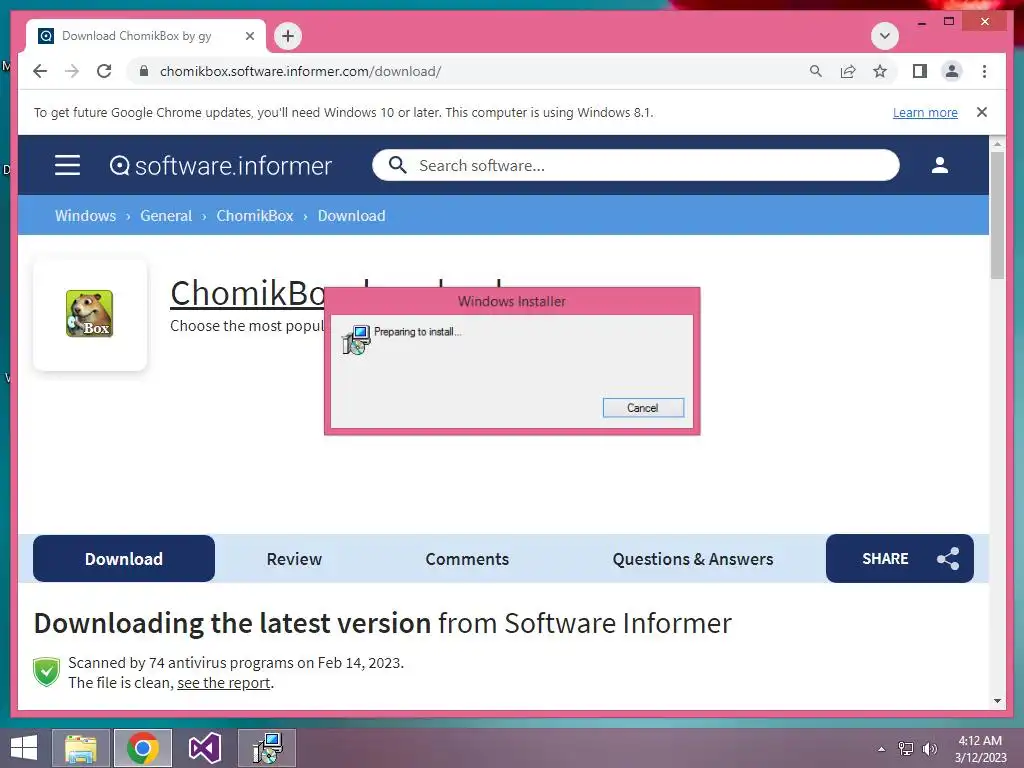Click the installer icon in the Windows Installer dialog
Screen dimensions: 1024x768
[x=356, y=340]
